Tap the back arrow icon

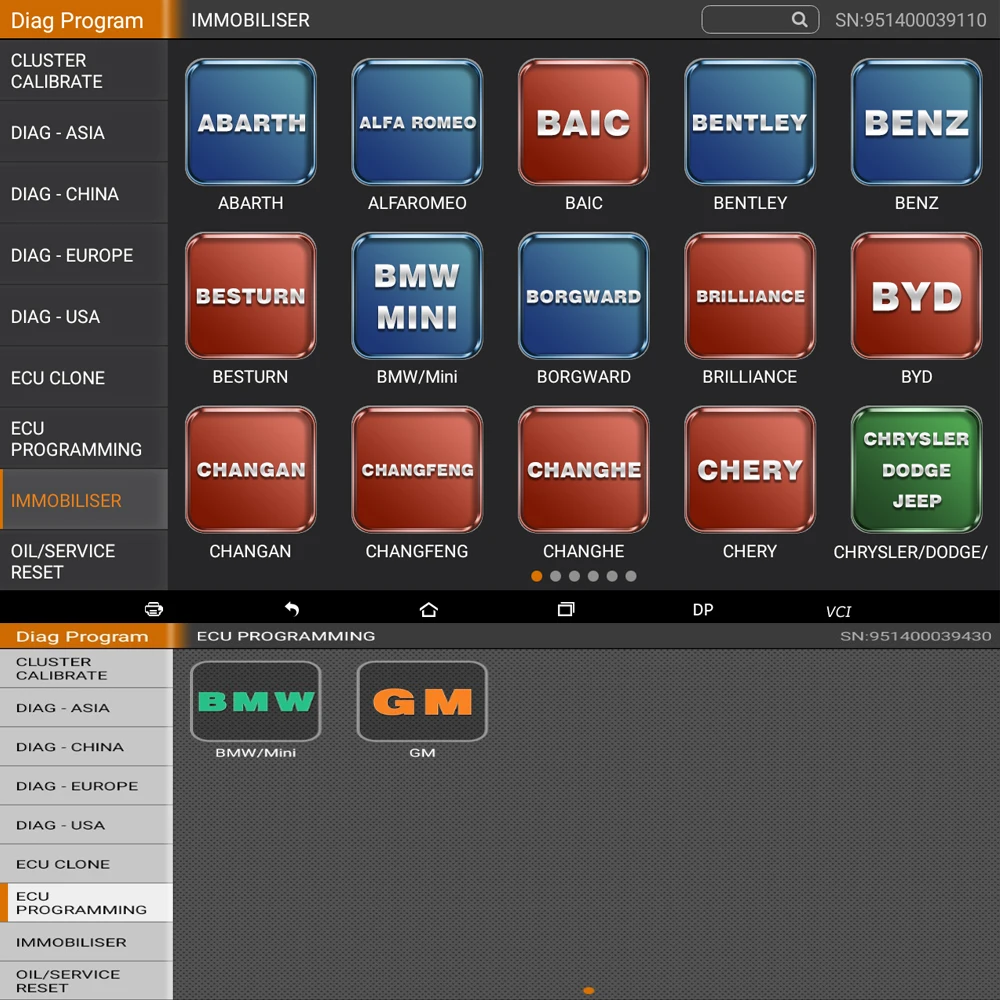(291, 609)
